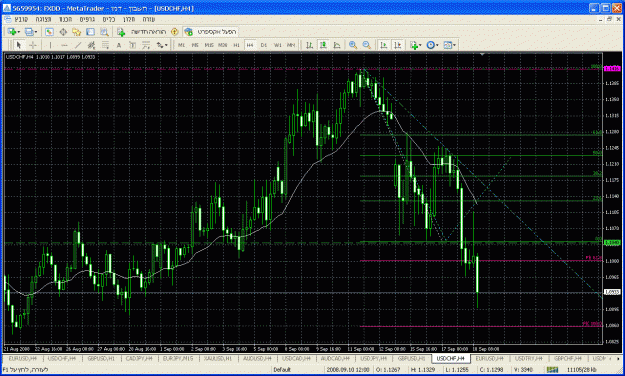Image resolution: width=625 pixels, height=376 pixels.
Task: Switch to M5 timeframe
Action: (195, 45)
